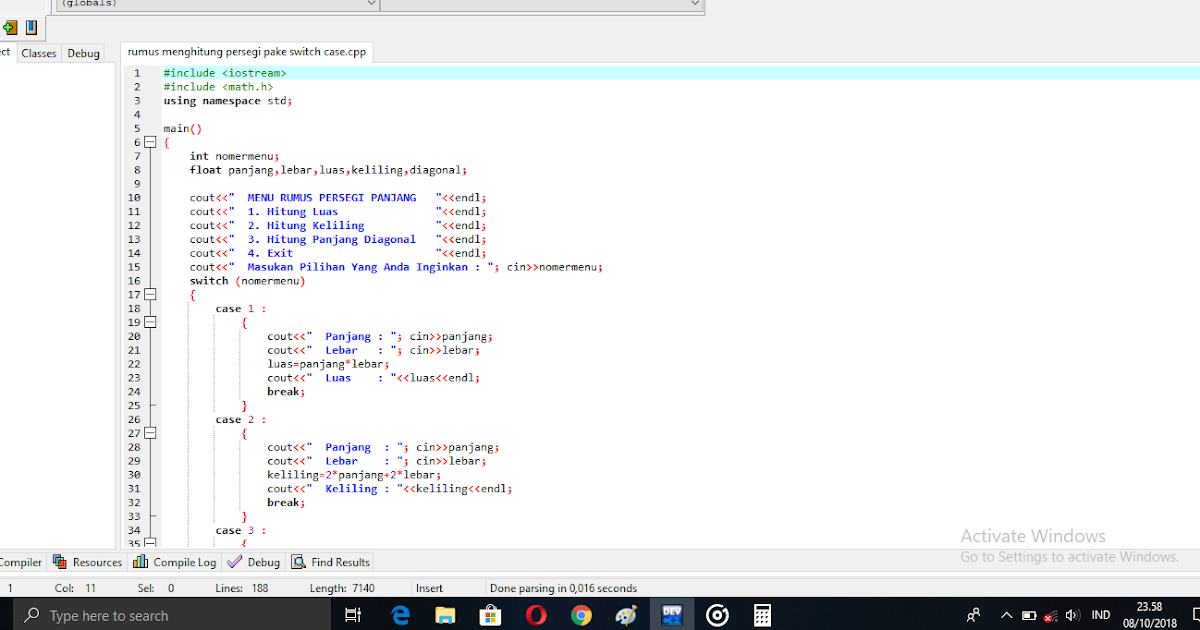Open Dev-C++ from the taskbar
Viewport: 1200px width, 630px height.
672,614
